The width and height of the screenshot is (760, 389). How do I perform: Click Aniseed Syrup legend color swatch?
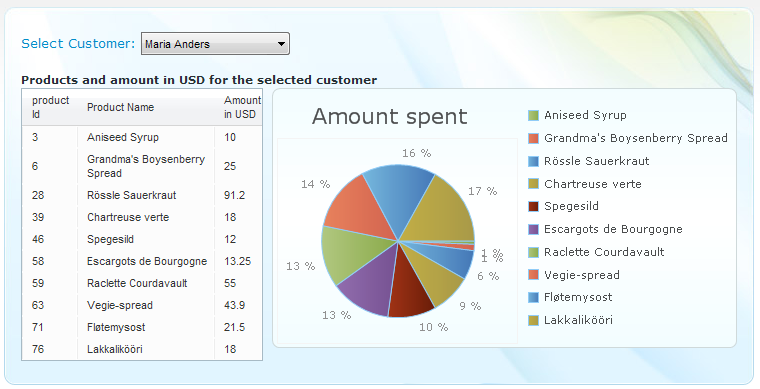533,115
